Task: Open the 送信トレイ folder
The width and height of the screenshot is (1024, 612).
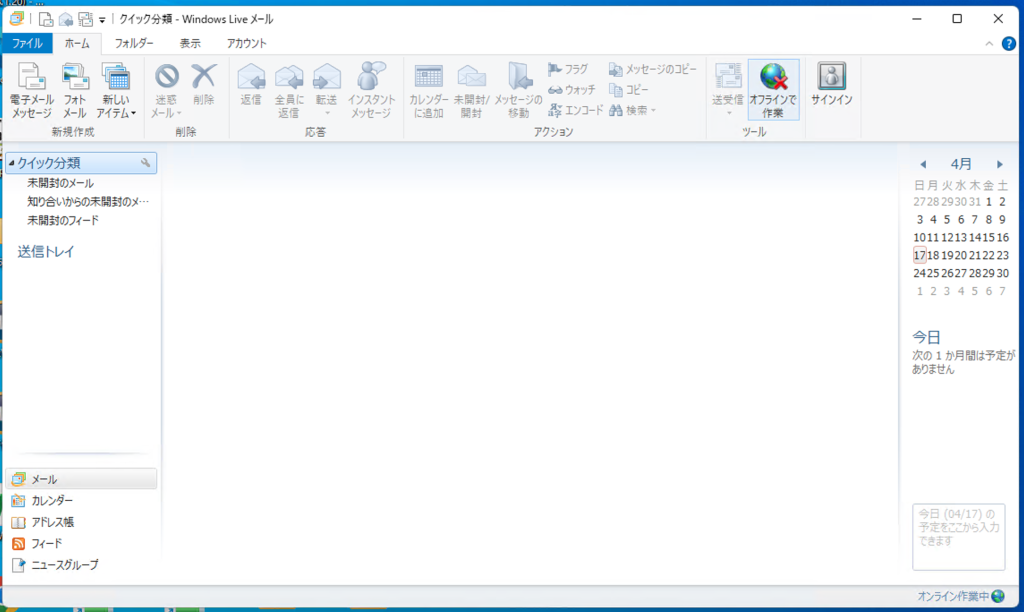Action: (x=46, y=251)
